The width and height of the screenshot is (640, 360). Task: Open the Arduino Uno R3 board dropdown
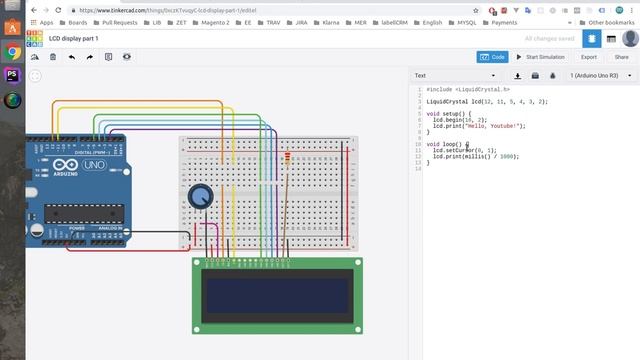(x=601, y=76)
